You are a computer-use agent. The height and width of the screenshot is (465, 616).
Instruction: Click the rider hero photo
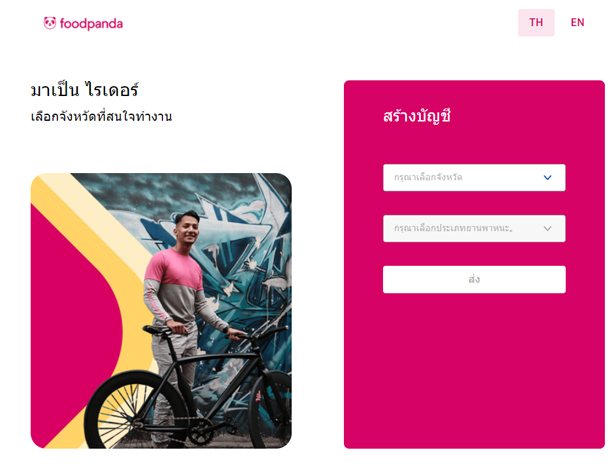click(161, 311)
